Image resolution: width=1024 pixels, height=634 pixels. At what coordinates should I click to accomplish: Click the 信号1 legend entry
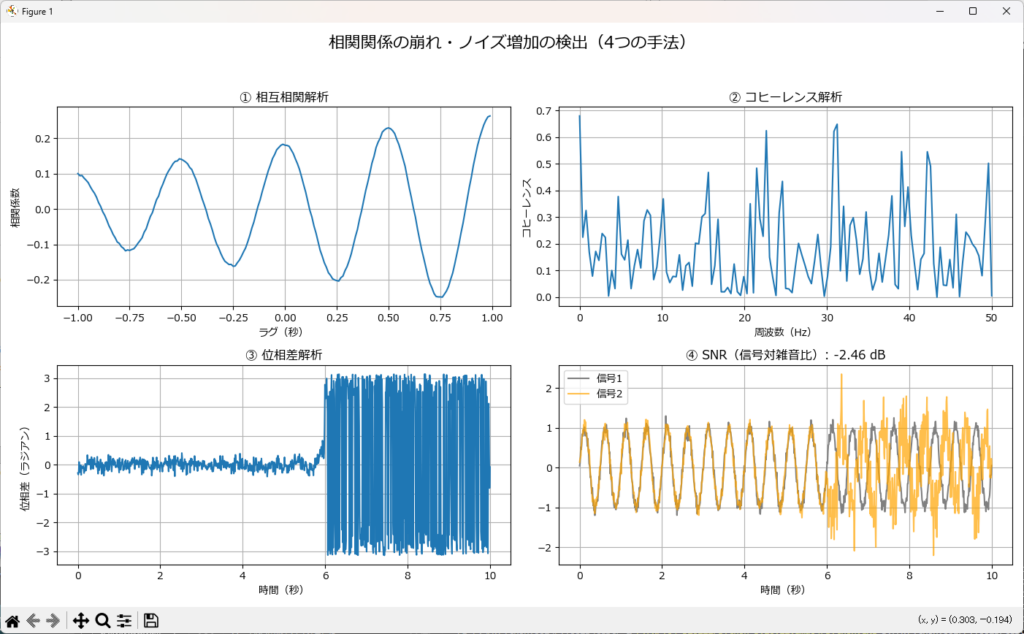607,377
